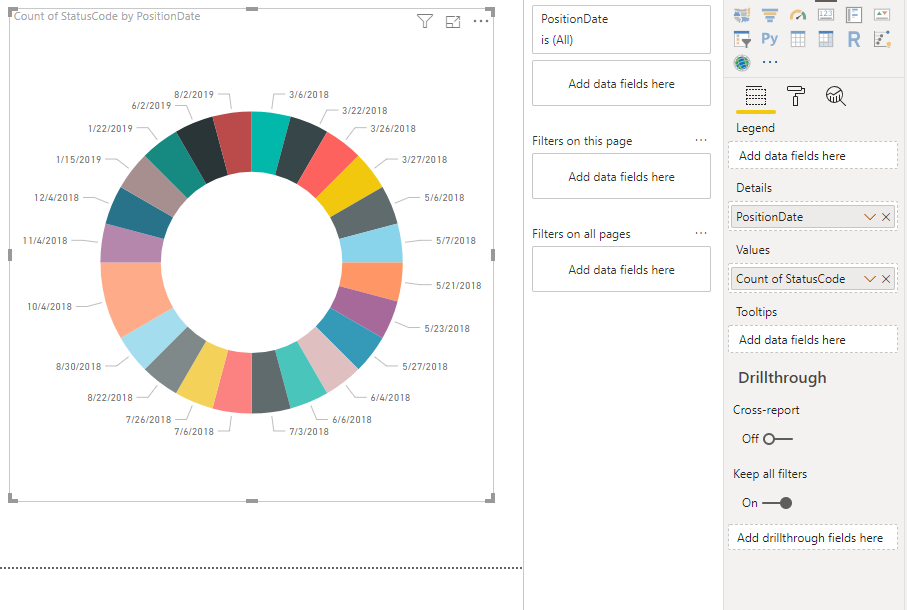Select the KPI visual icon
Screen dimensions: 907x610
coord(882,14)
